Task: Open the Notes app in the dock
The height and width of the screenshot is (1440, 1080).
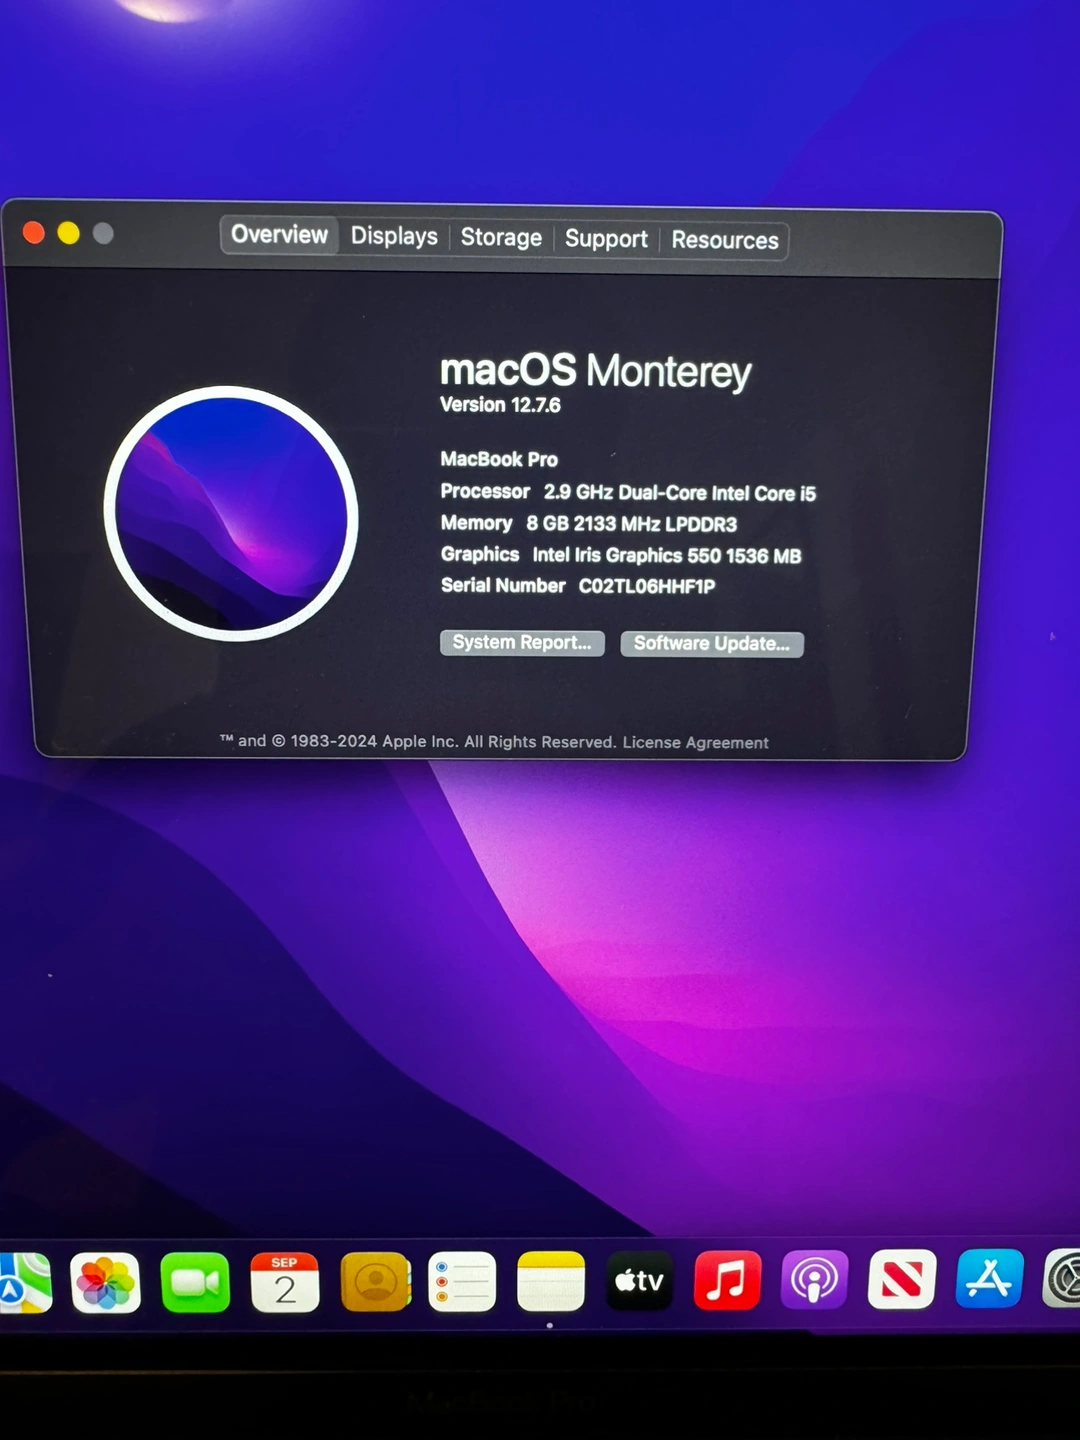Action: click(x=550, y=1281)
